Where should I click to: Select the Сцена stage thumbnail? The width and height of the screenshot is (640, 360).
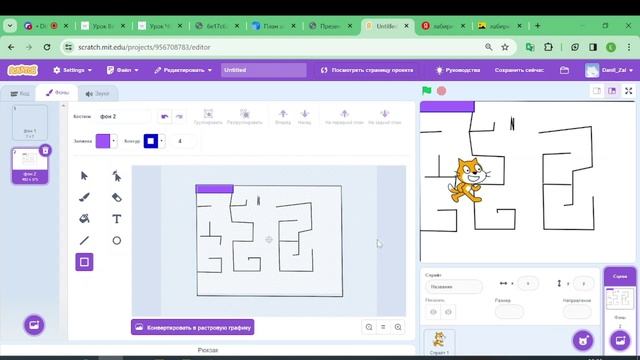click(x=620, y=298)
